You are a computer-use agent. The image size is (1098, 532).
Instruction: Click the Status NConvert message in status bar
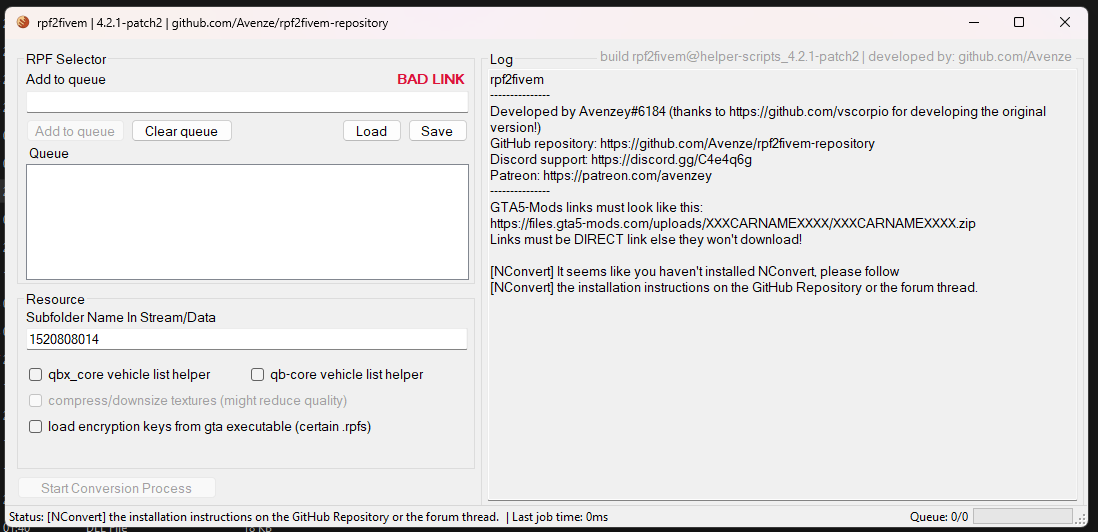click(x=253, y=517)
